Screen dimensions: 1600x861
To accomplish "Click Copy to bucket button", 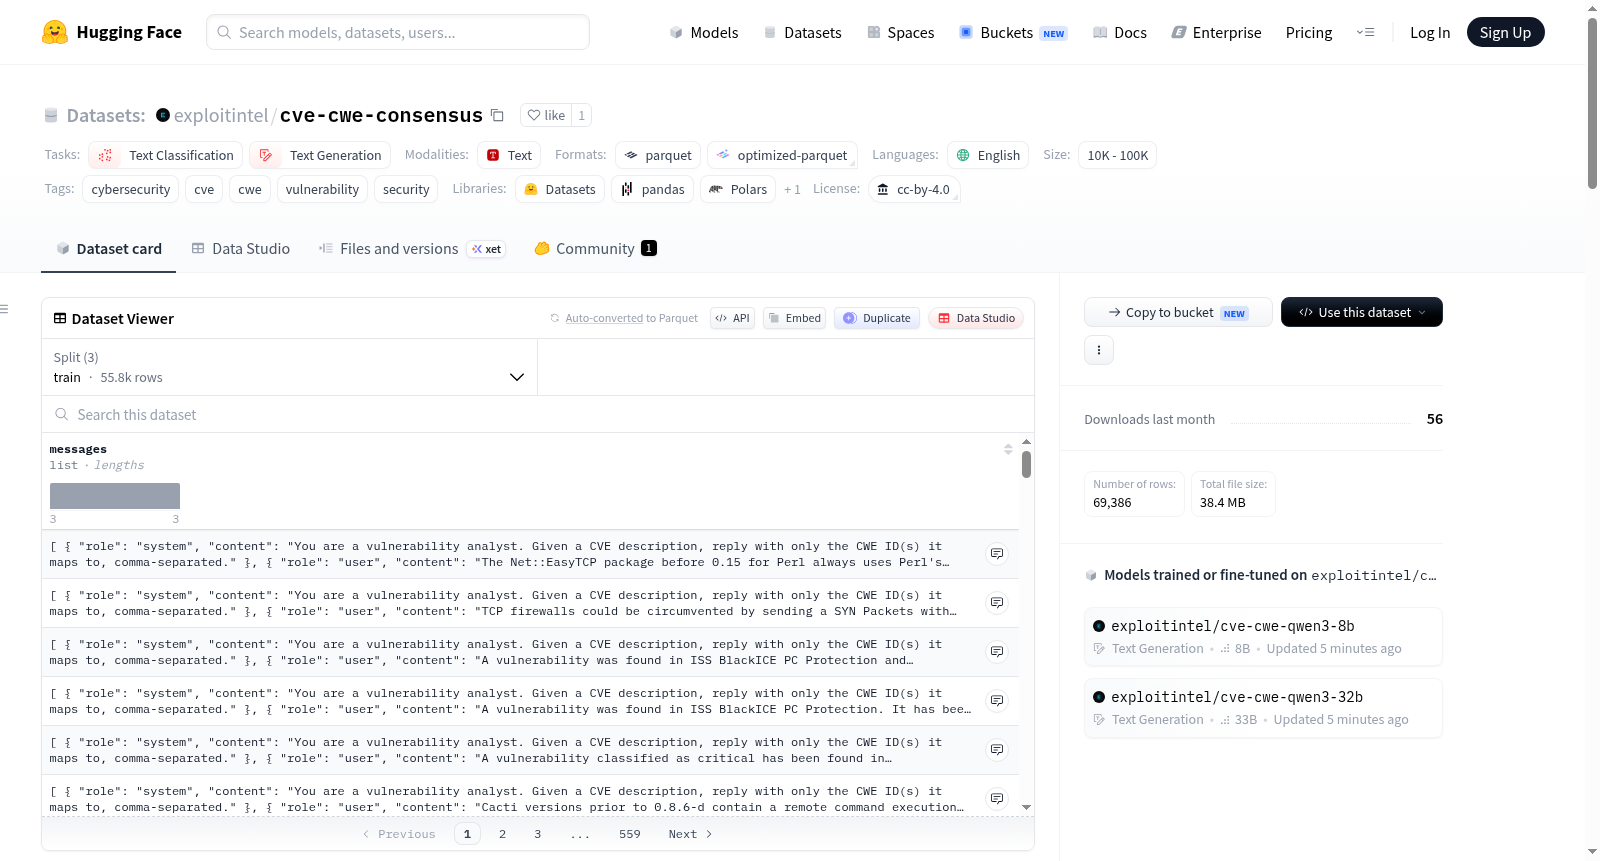I will tap(1178, 312).
